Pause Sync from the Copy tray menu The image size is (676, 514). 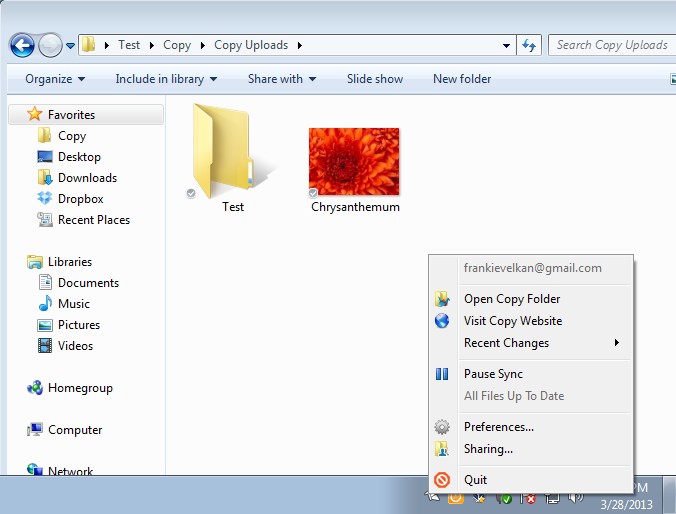[x=493, y=374]
